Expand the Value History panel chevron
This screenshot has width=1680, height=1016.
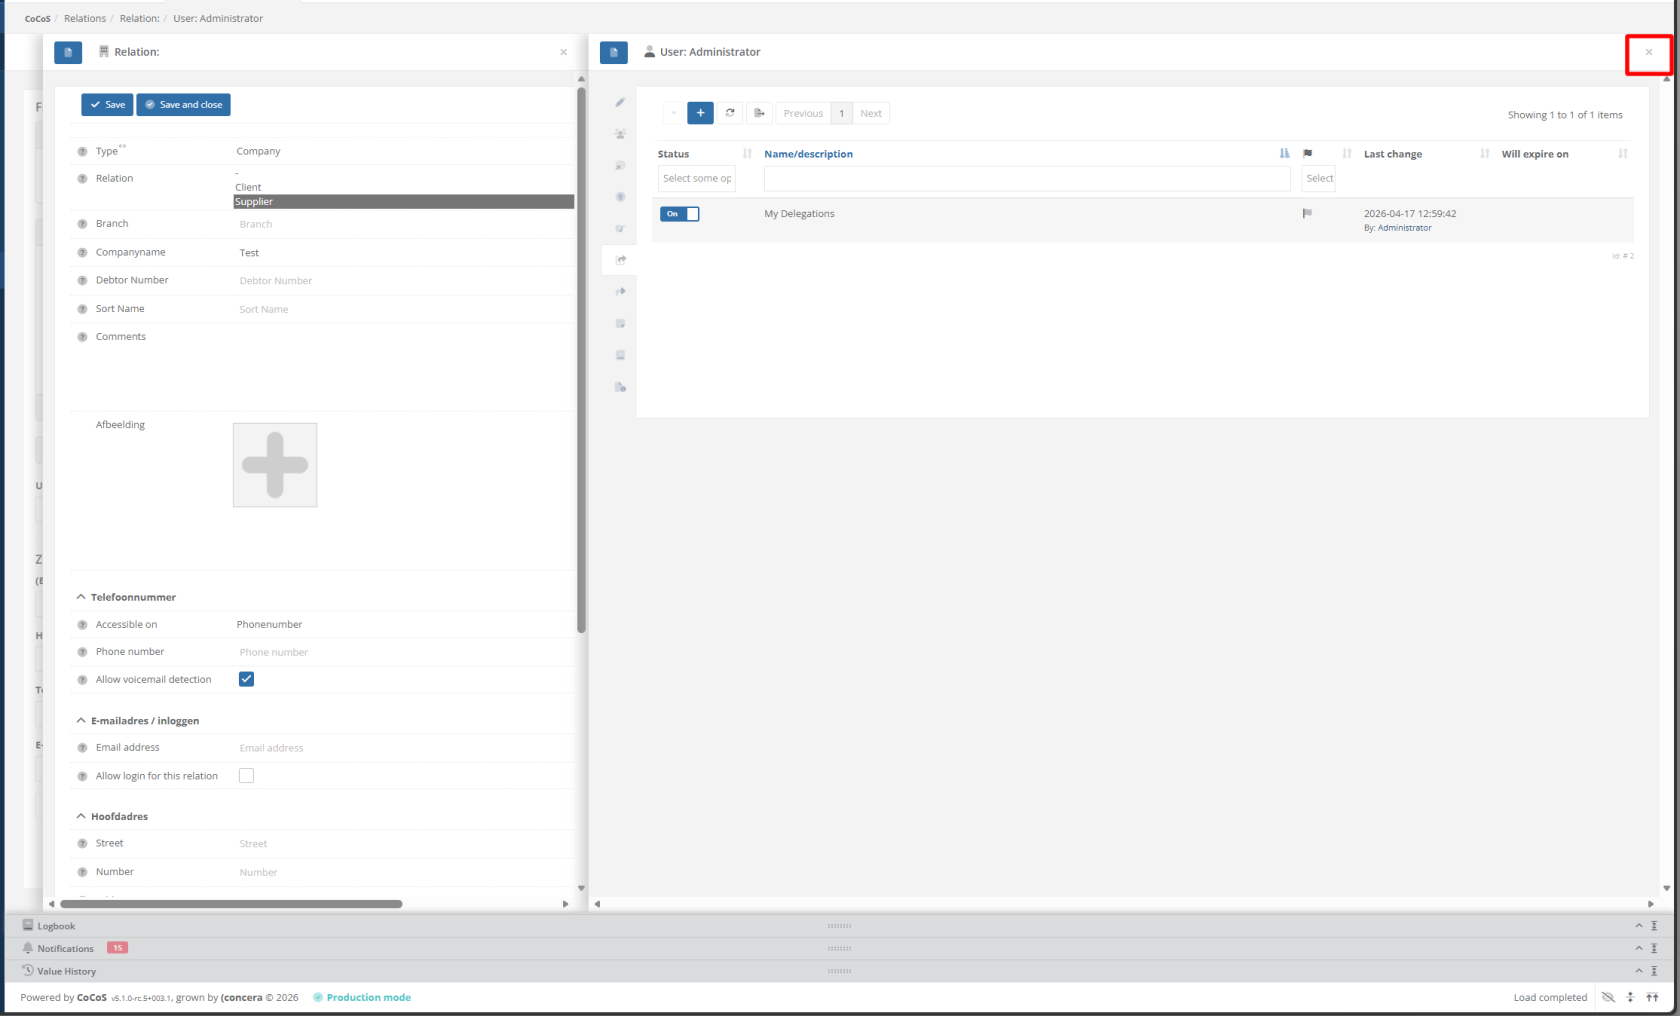pyautogui.click(x=1638, y=971)
